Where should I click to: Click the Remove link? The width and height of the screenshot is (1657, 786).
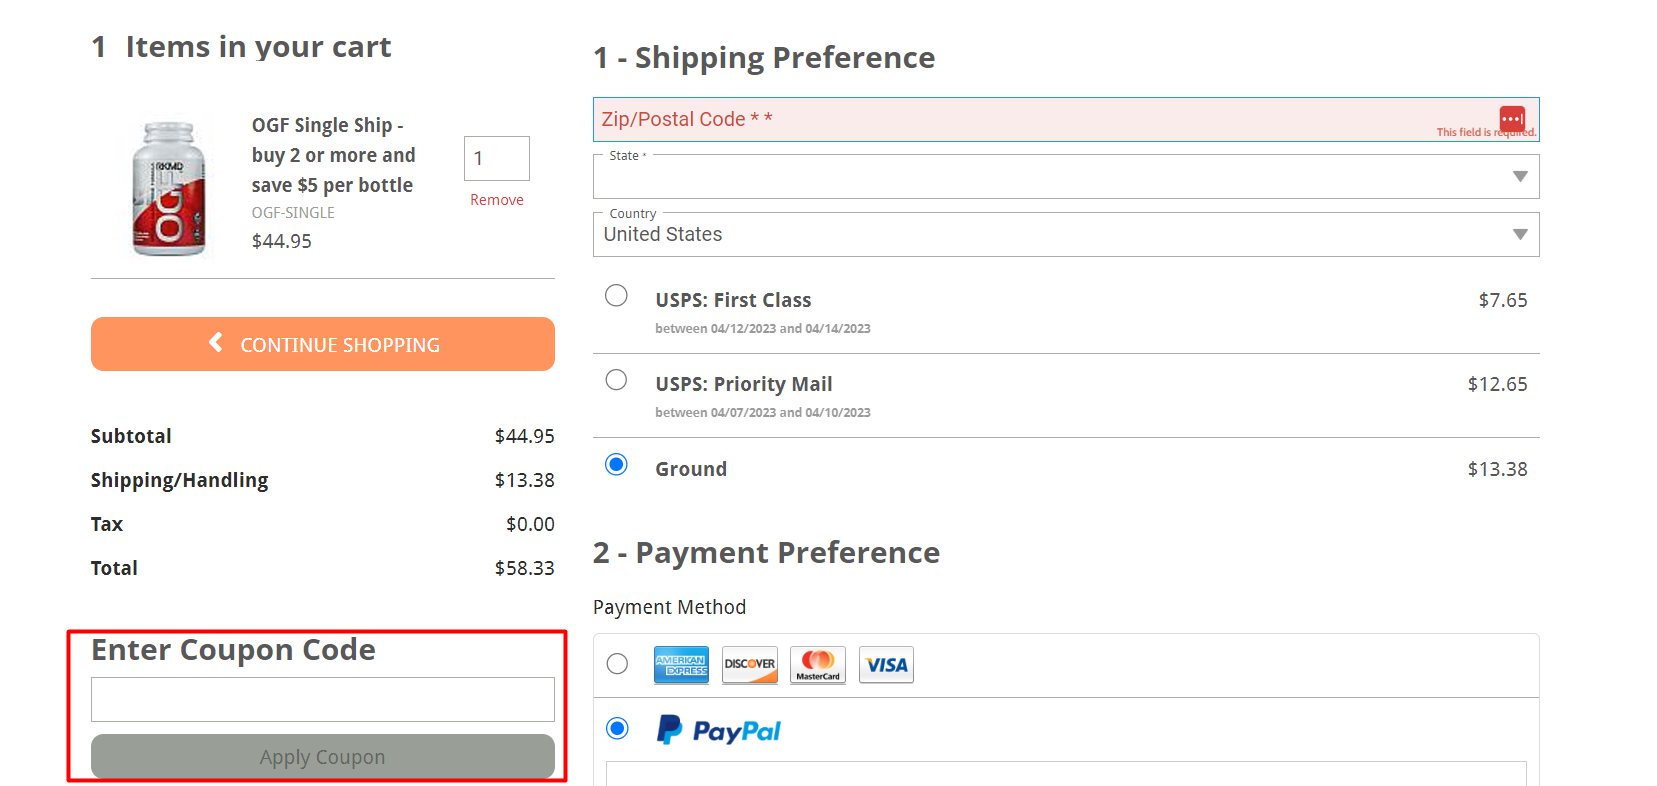(497, 200)
